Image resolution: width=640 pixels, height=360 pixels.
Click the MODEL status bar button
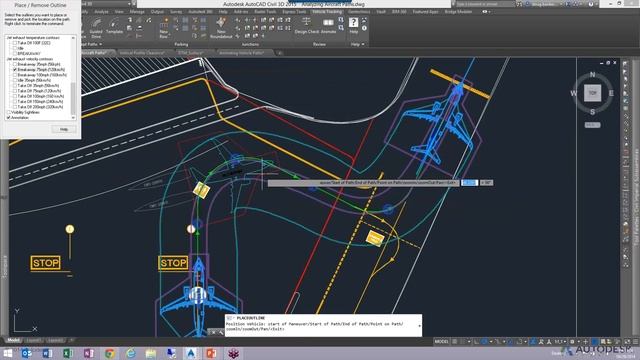pos(441,341)
